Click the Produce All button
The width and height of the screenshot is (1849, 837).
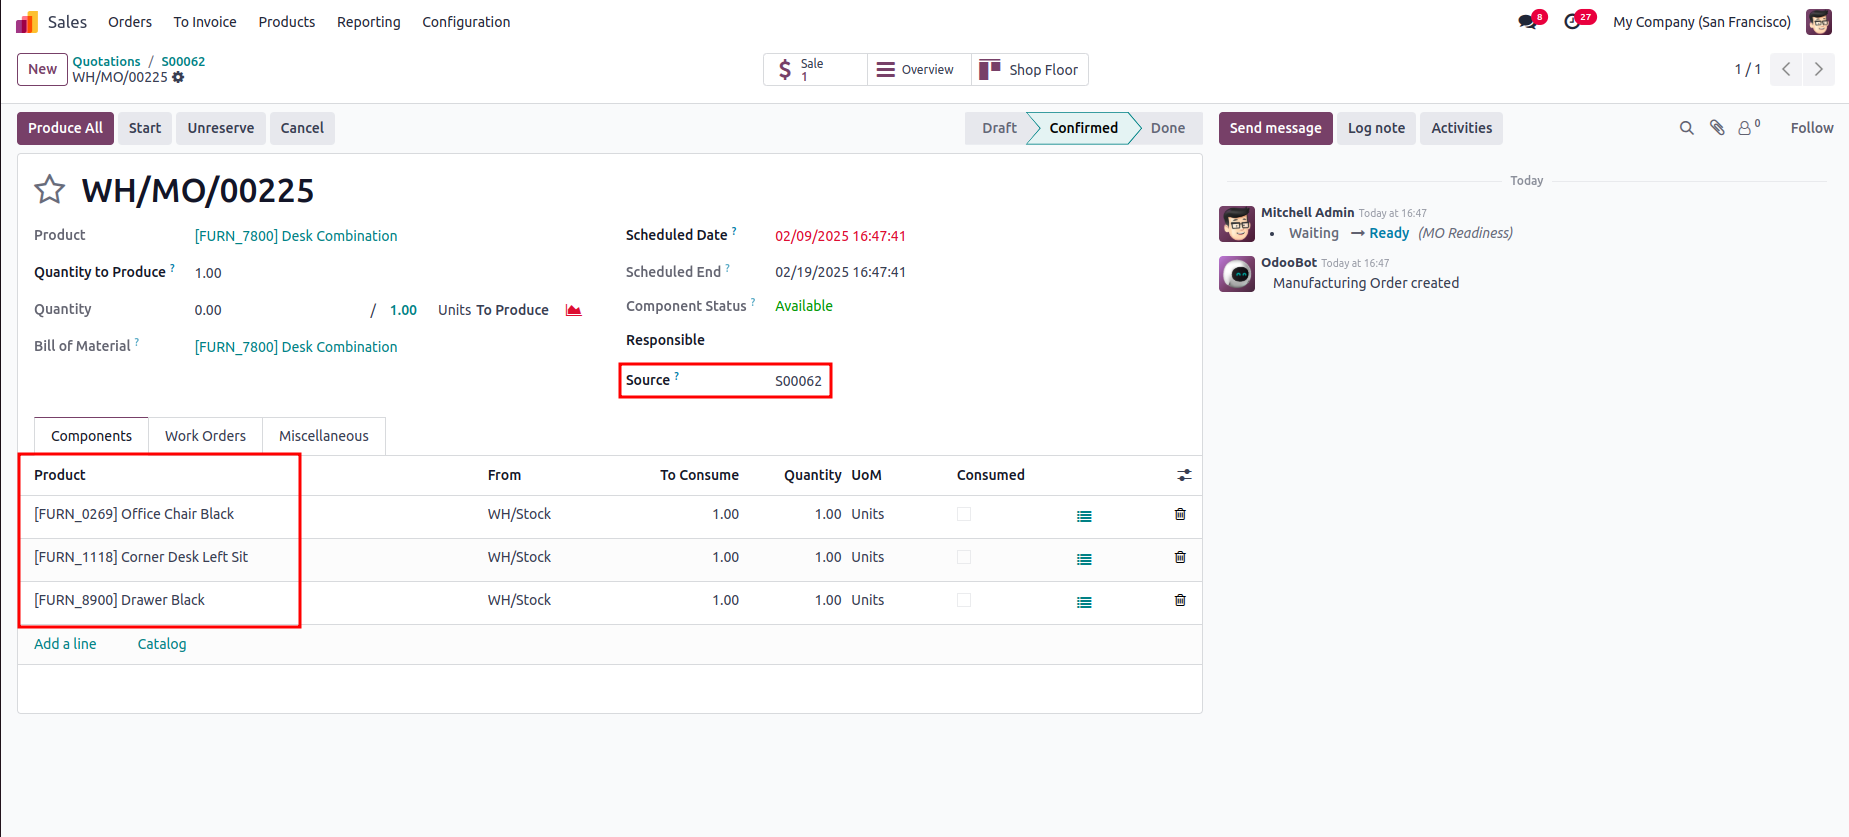point(65,128)
